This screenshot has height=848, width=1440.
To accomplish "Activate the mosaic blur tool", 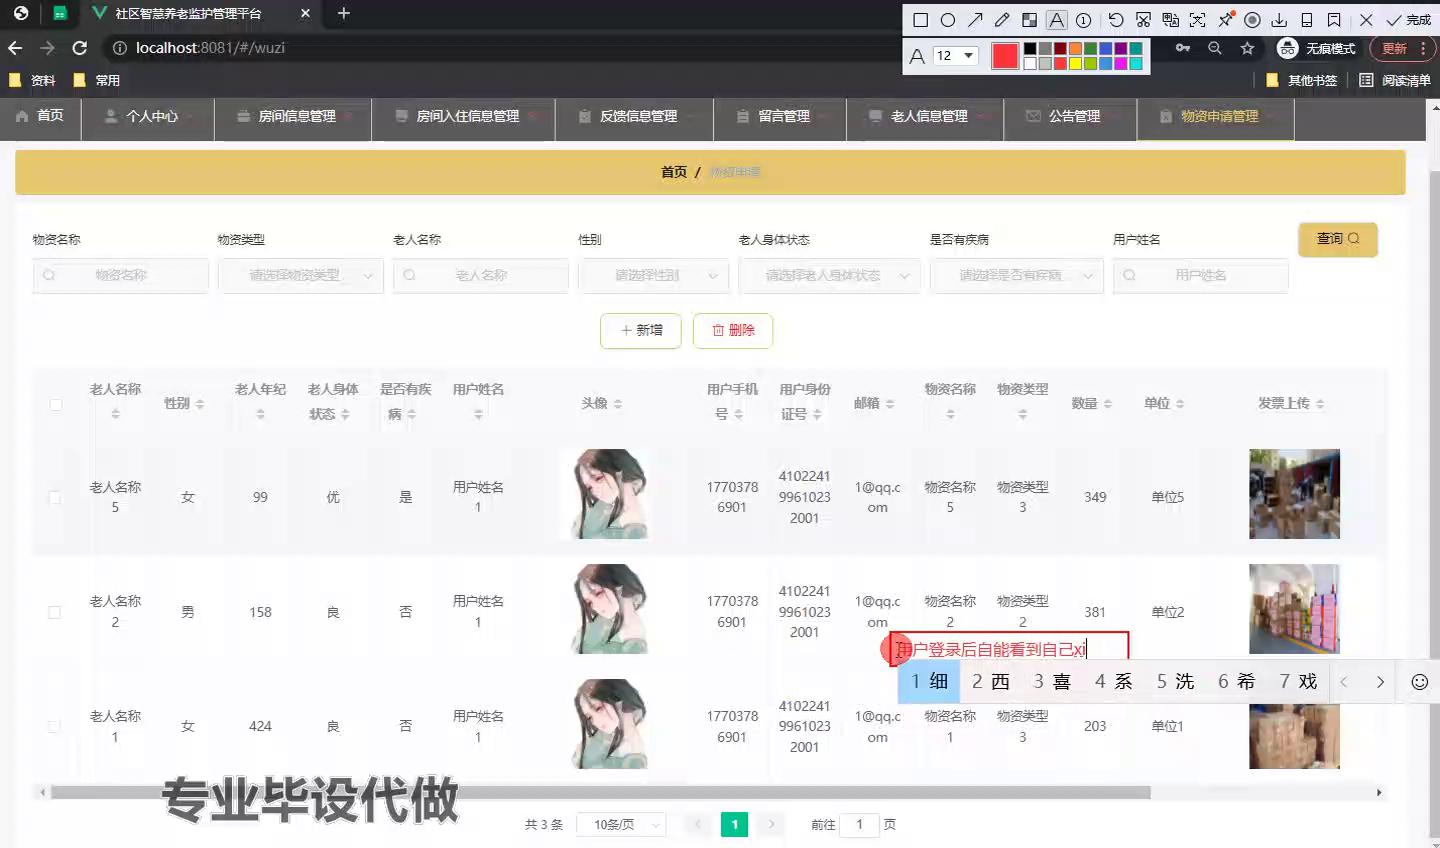I will [x=1029, y=20].
